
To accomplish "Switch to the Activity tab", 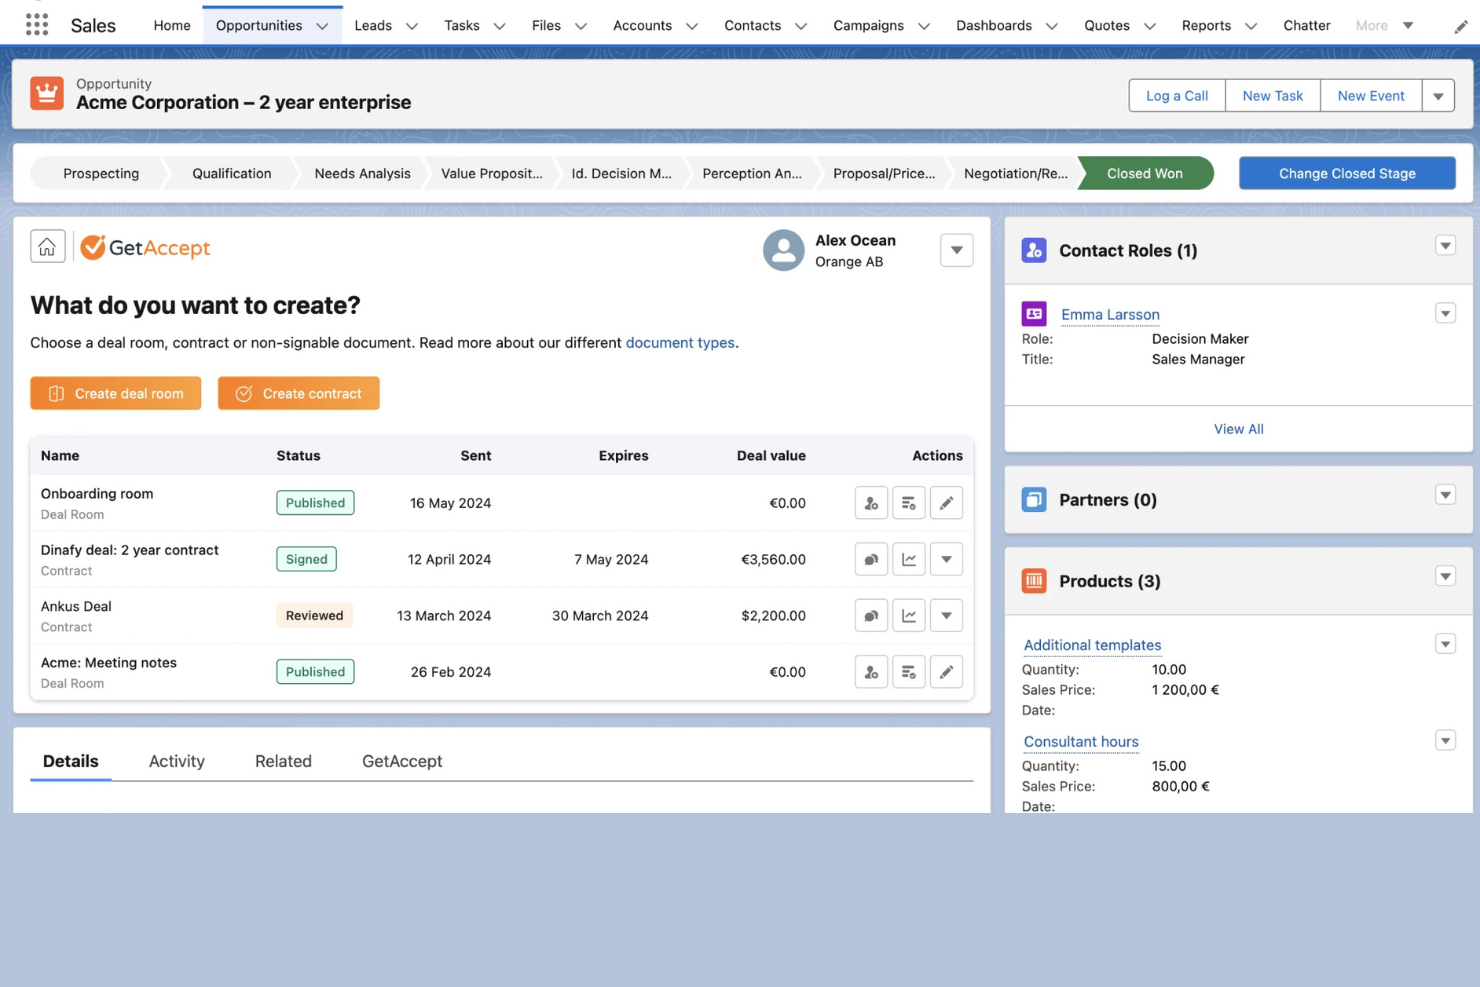I will coord(176,761).
